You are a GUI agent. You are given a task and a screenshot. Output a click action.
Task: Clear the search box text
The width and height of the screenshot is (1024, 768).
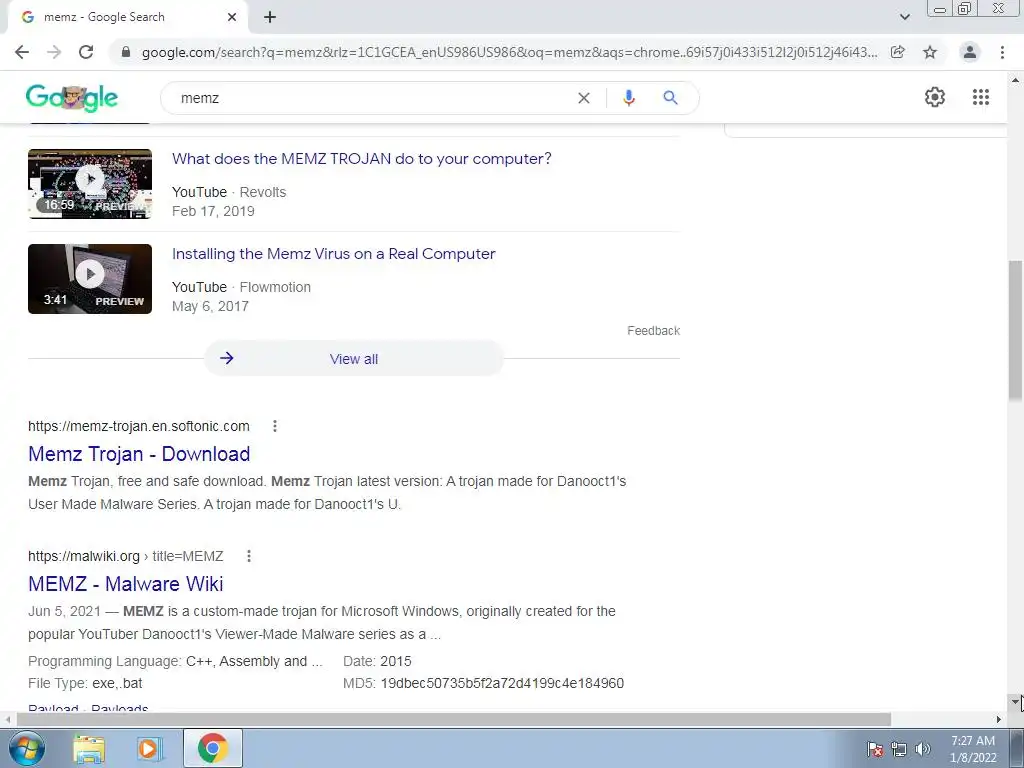(x=584, y=98)
